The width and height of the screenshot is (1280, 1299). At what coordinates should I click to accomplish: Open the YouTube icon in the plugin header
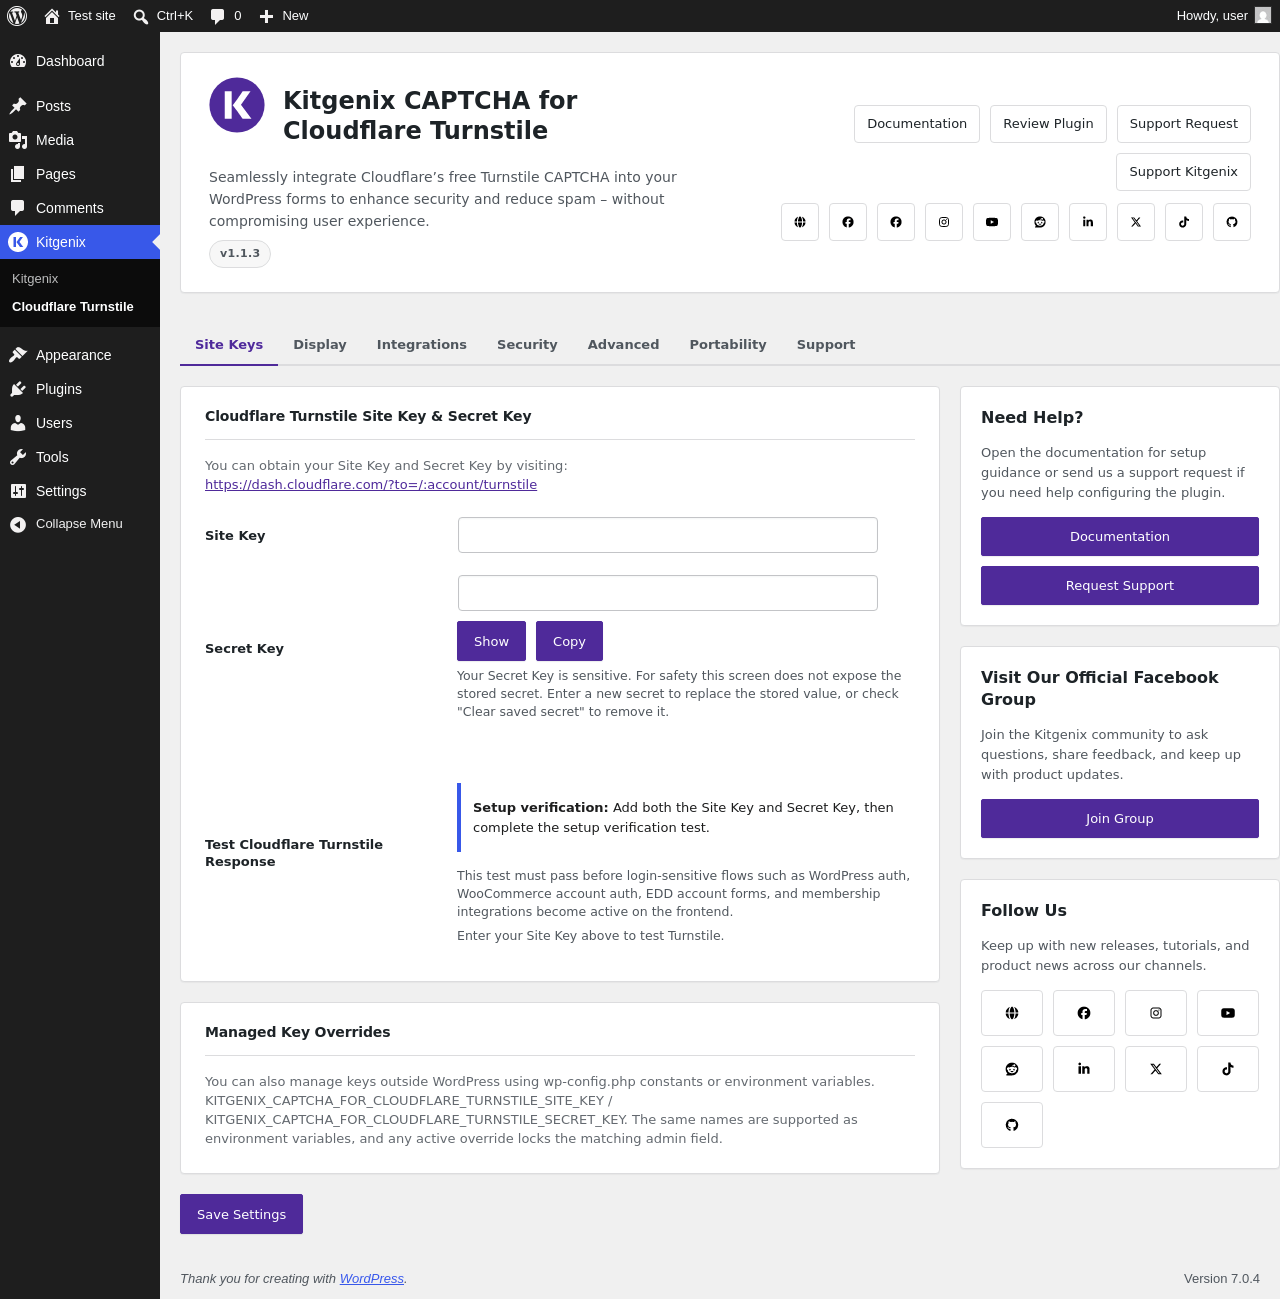click(x=992, y=222)
